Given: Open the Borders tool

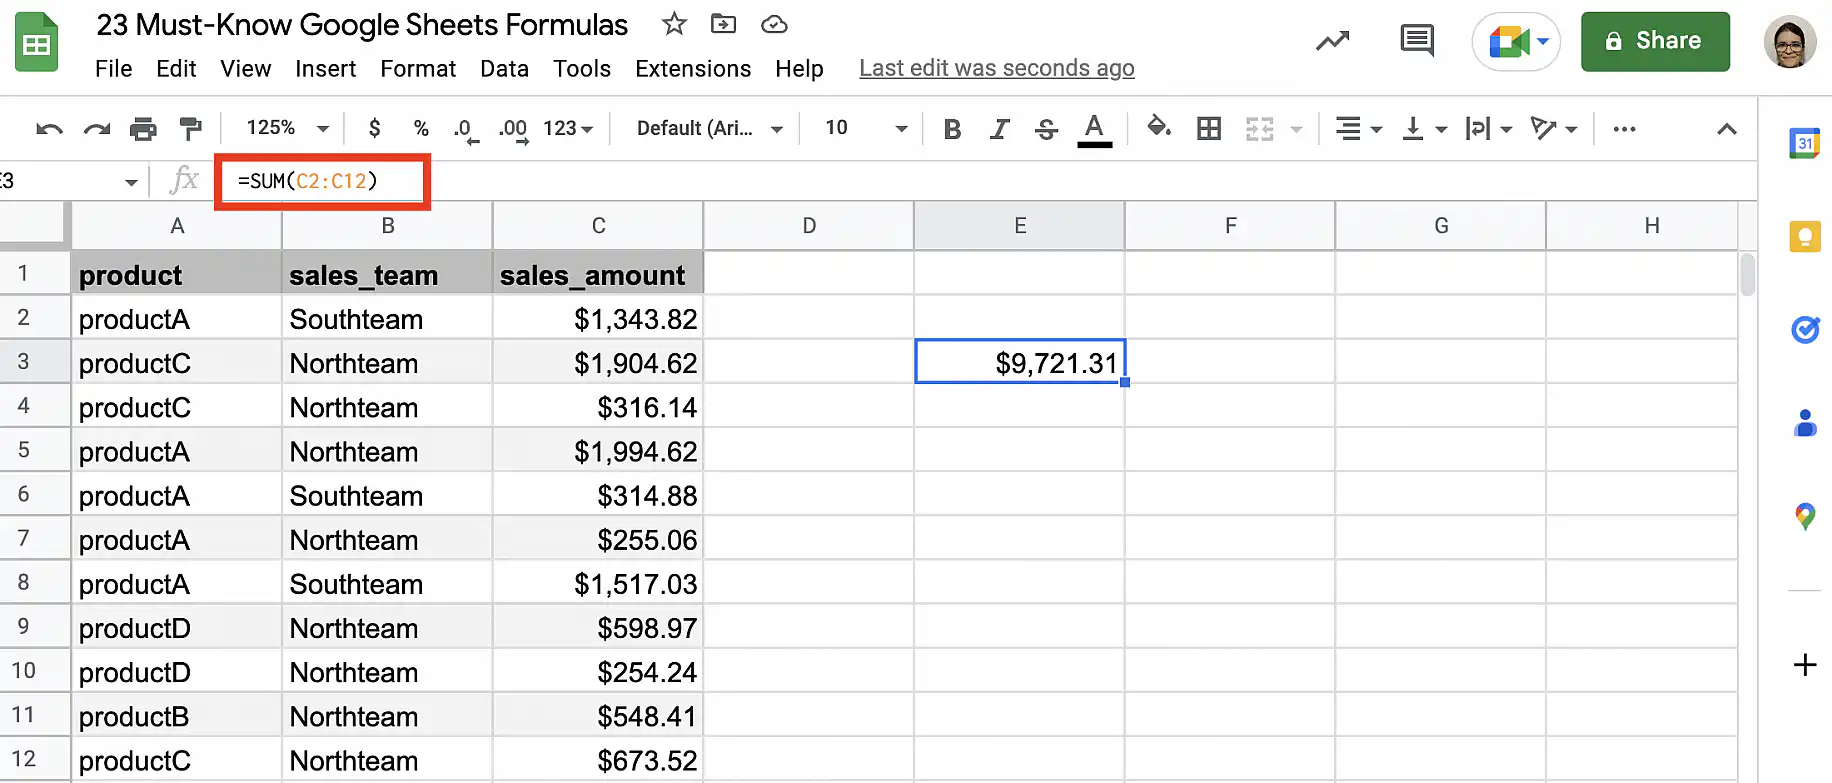Looking at the screenshot, I should tap(1209, 128).
